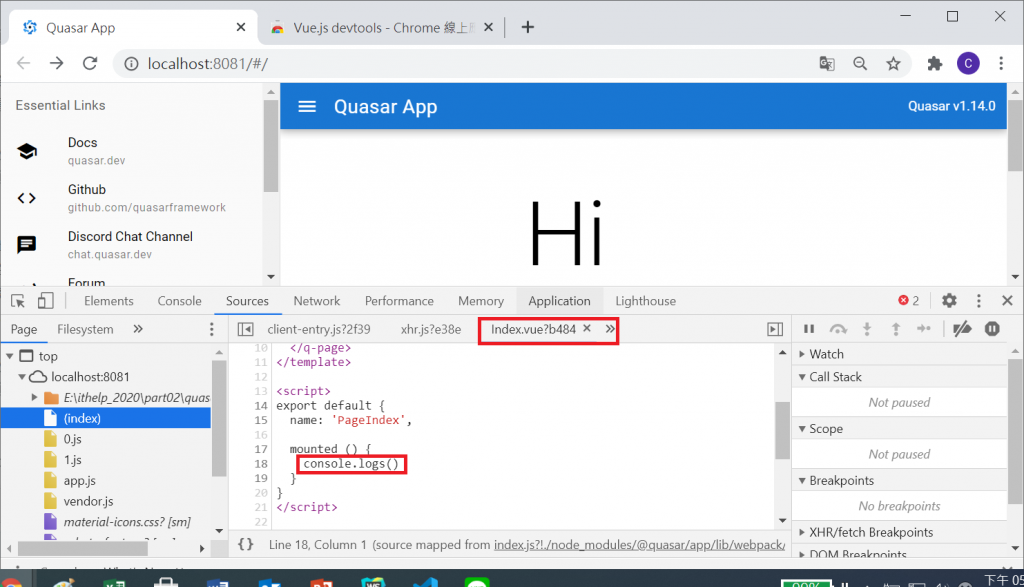Open a new browser tab
The image size is (1024, 587).
528,27
